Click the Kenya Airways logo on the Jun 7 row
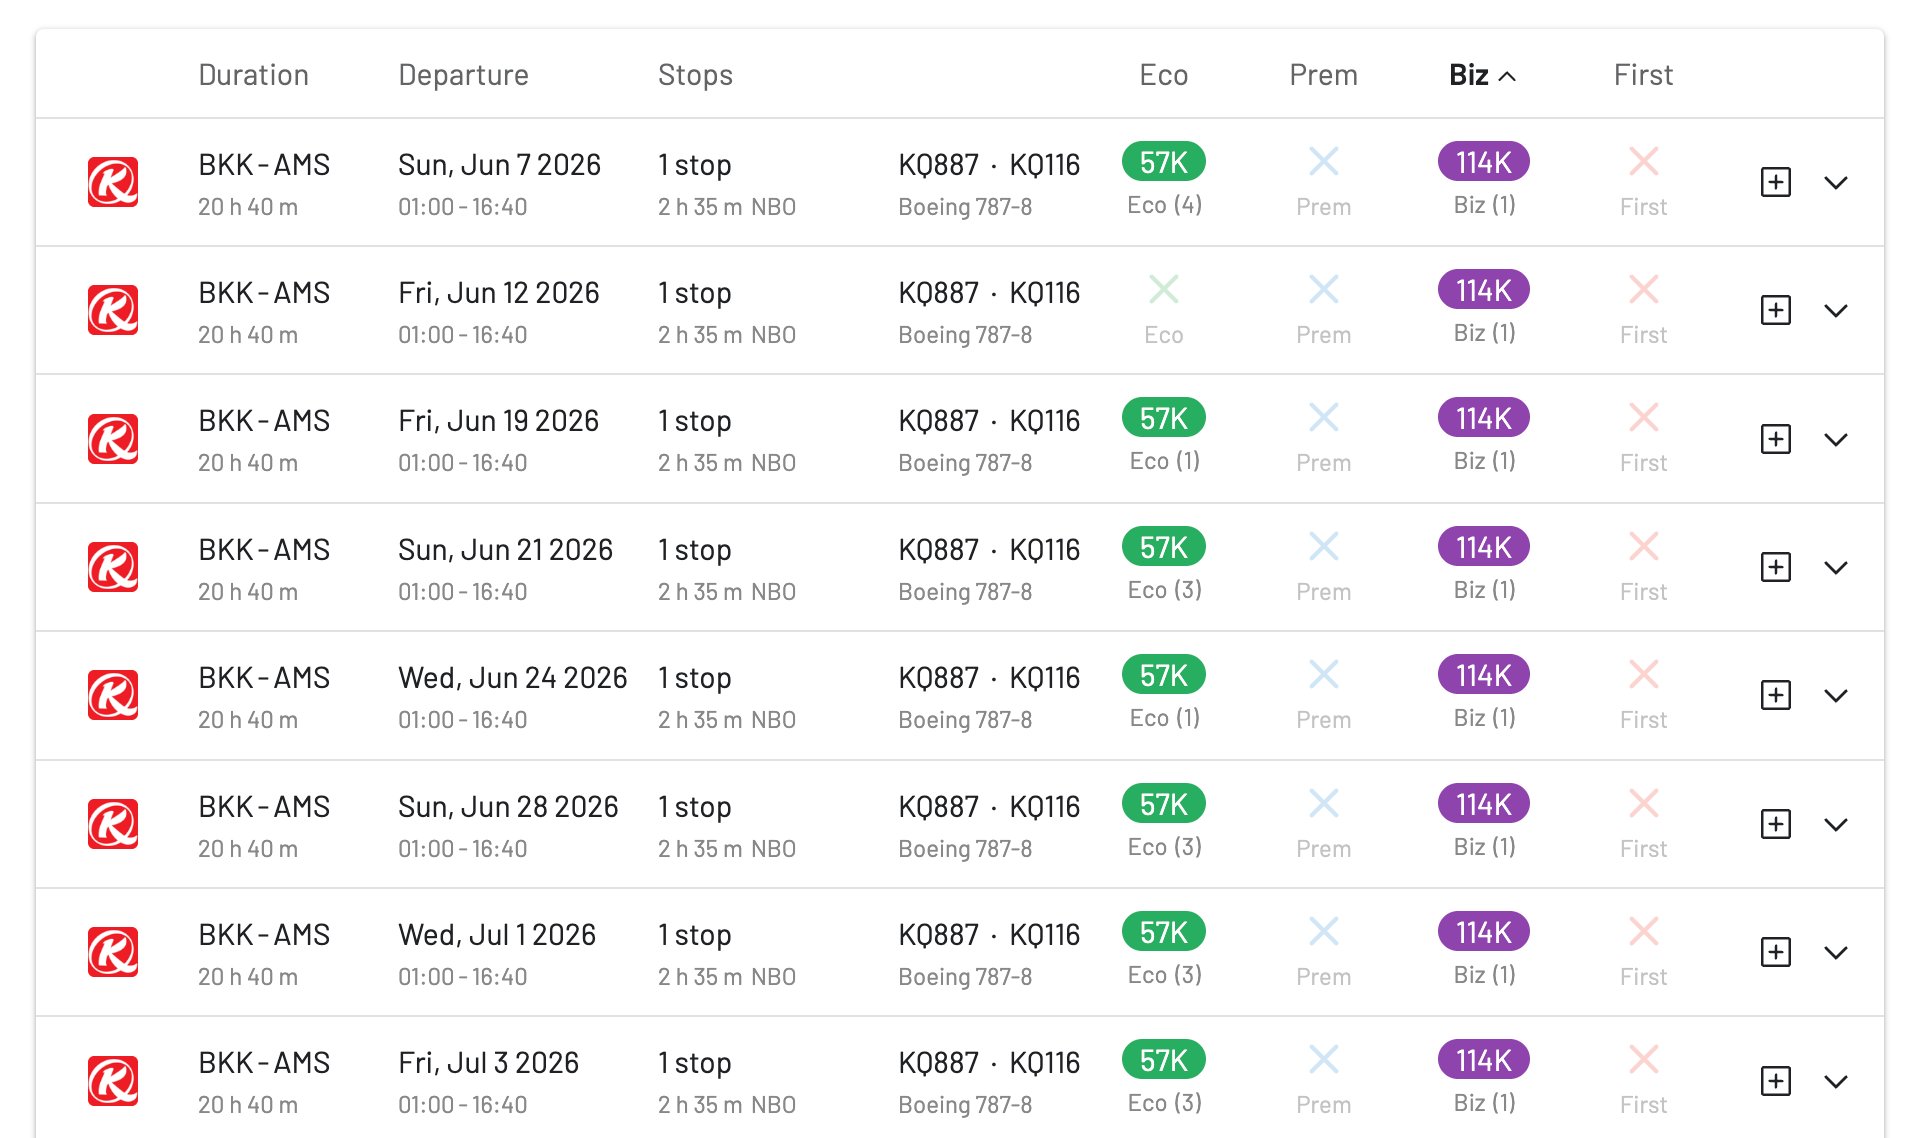The image size is (1928, 1138). click(x=113, y=182)
